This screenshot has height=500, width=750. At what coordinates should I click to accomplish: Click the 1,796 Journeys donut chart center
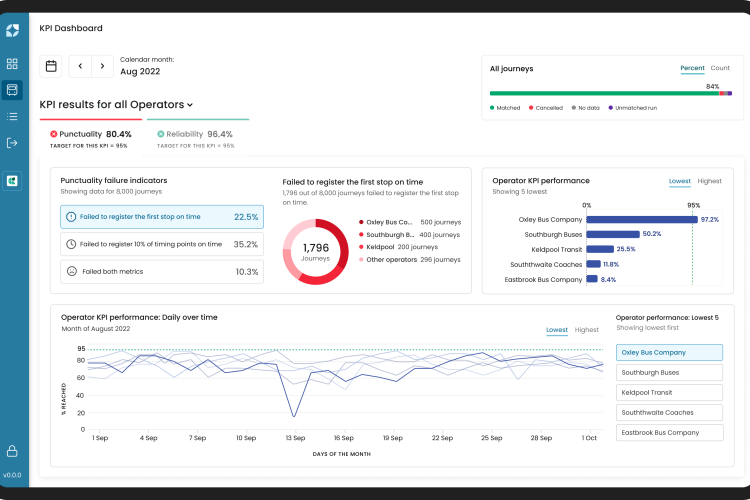[316, 252]
